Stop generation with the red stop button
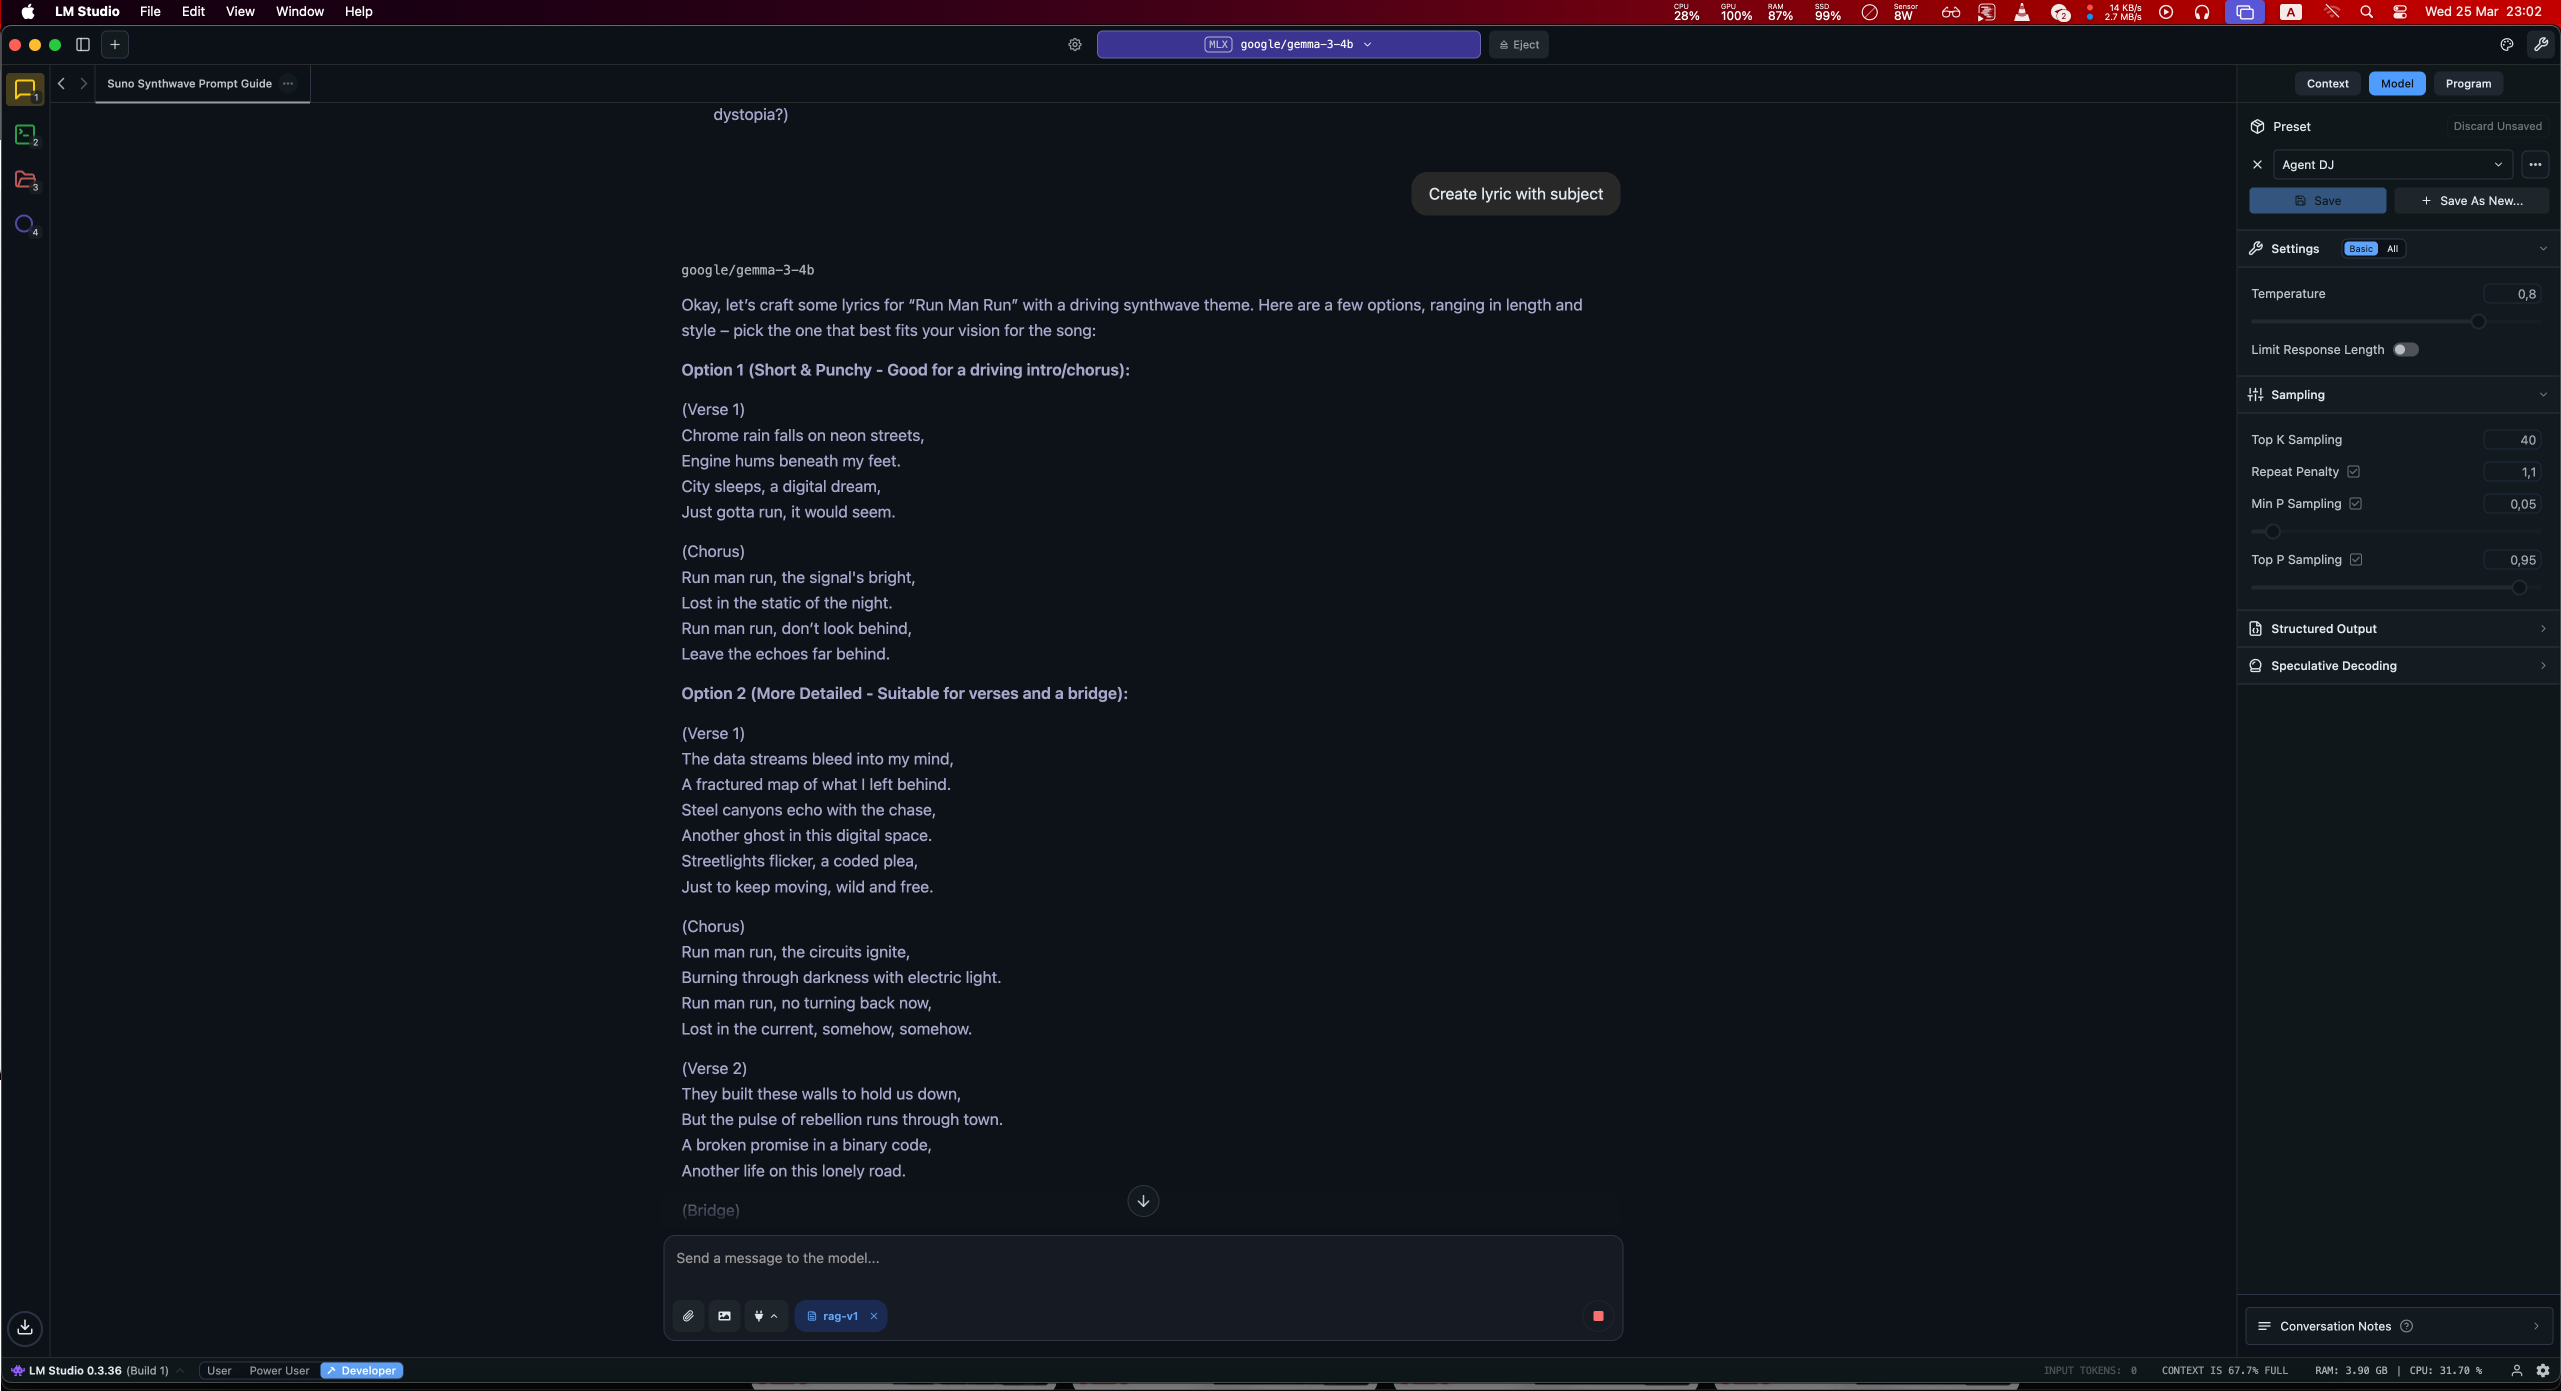 [x=1598, y=1316]
